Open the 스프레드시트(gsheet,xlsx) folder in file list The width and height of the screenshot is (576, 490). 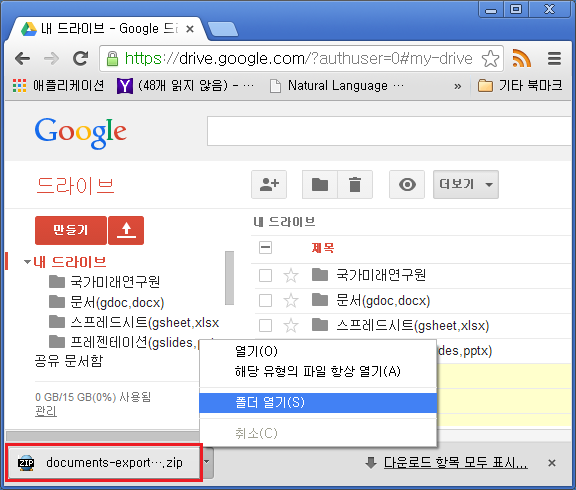point(413,325)
